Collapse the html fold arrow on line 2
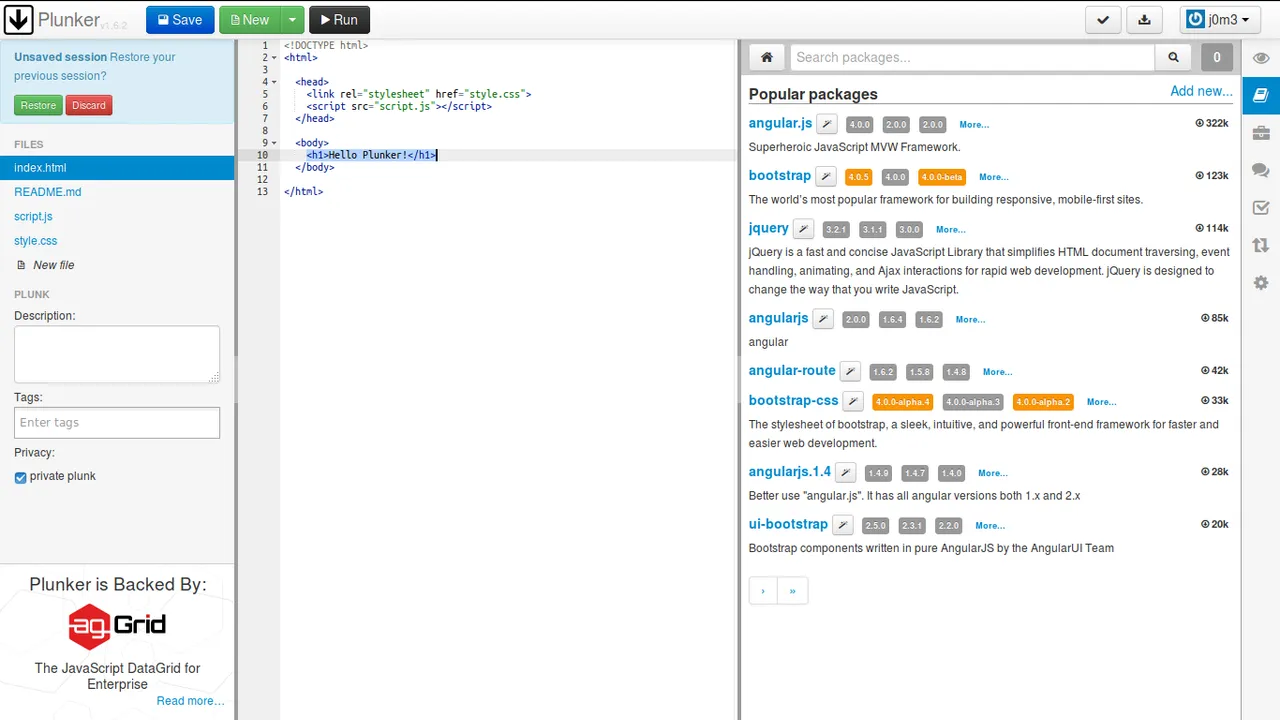Screen dimensions: 1280x720 click(274, 58)
